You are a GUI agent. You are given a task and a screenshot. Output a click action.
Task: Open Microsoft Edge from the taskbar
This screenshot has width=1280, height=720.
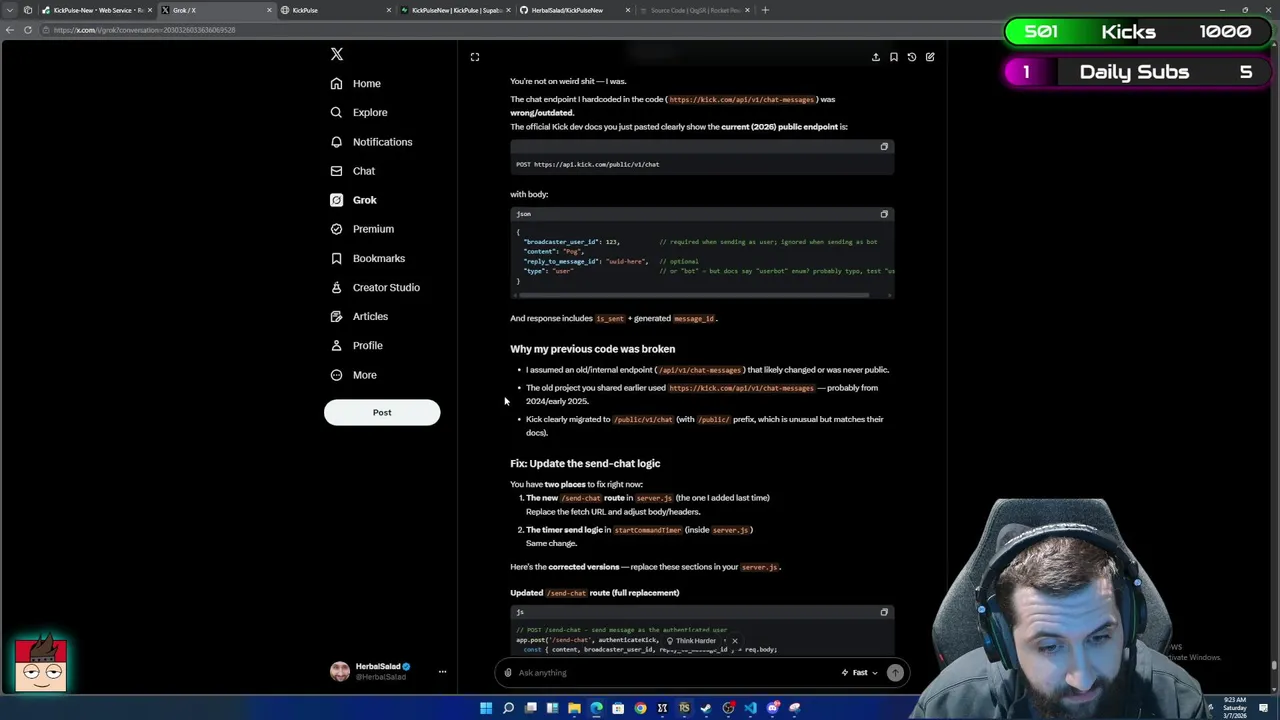(x=596, y=708)
